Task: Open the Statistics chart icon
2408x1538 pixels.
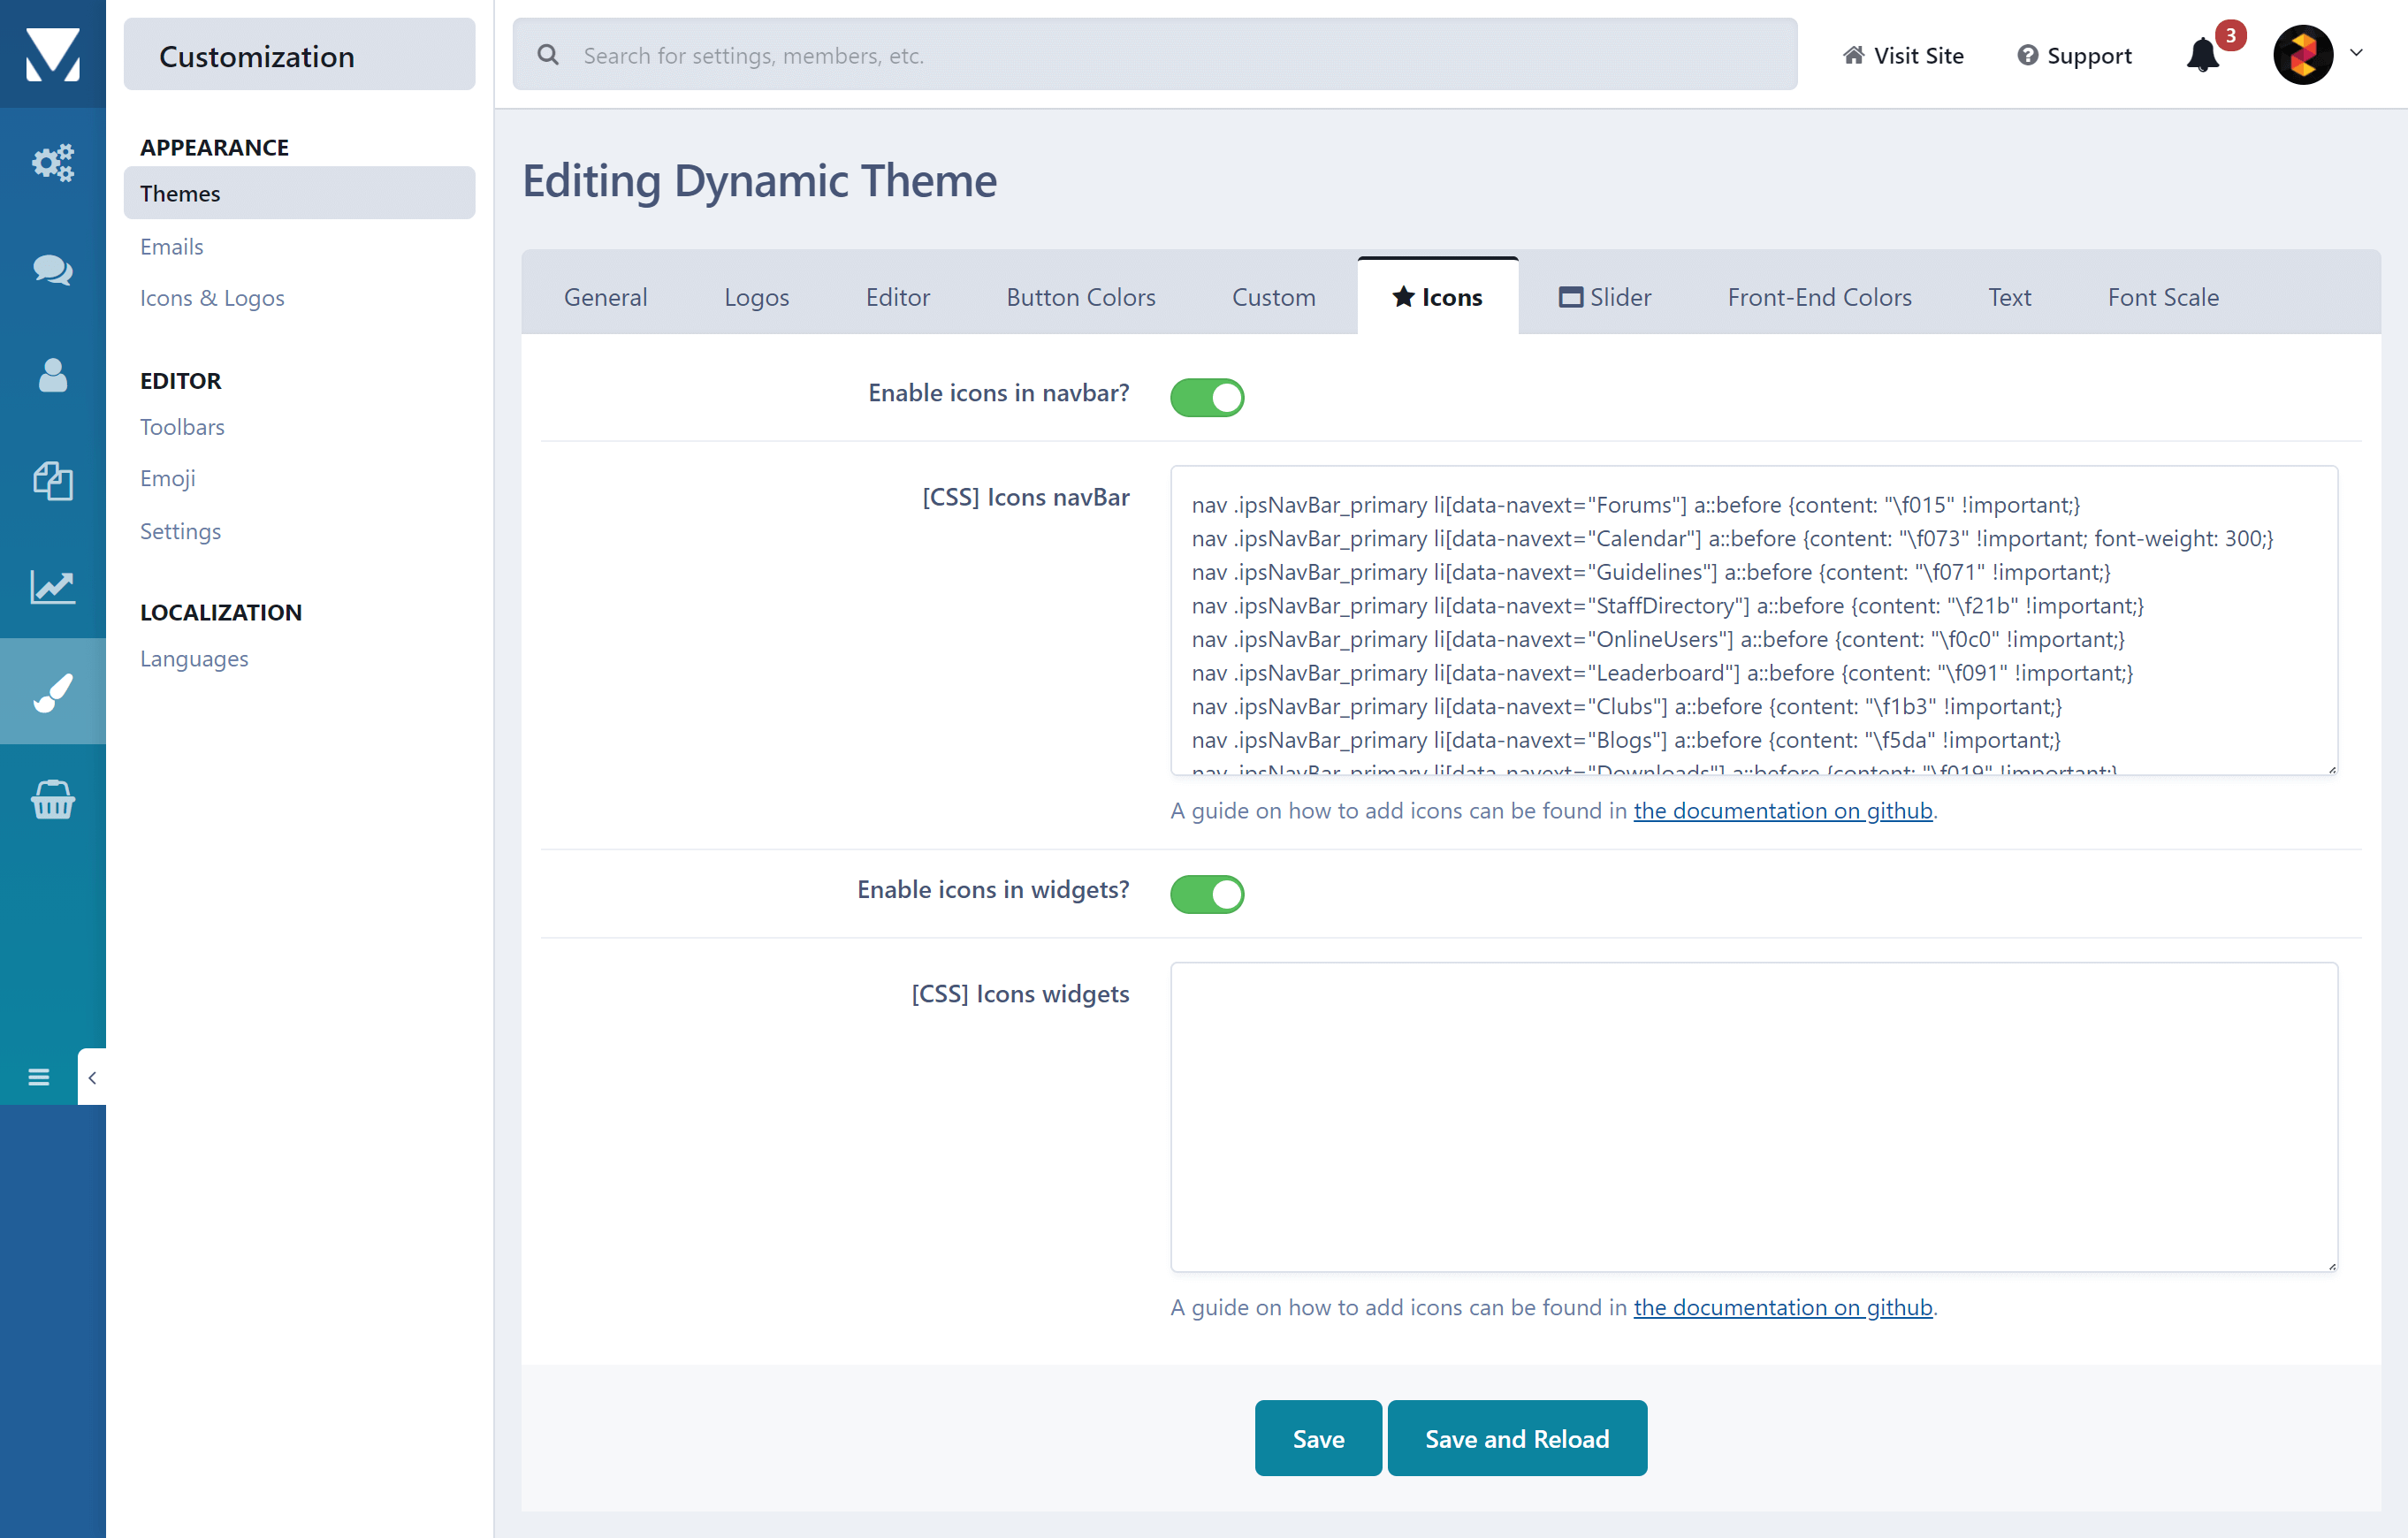Action: point(52,586)
